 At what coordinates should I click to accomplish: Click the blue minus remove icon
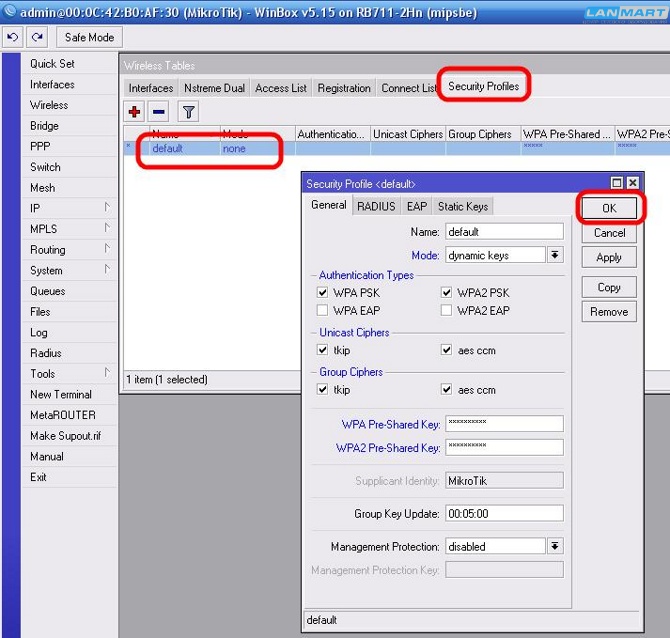pyautogui.click(x=159, y=112)
